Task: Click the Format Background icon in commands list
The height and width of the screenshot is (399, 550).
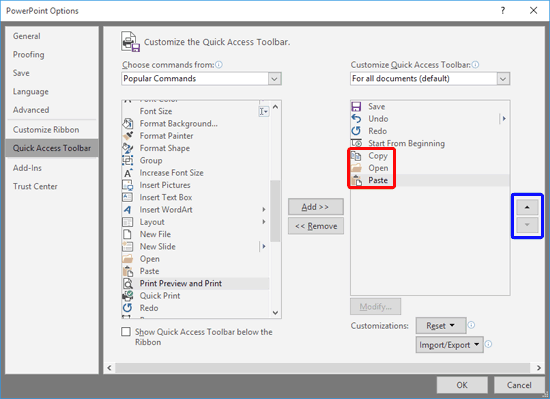Action: (127, 123)
